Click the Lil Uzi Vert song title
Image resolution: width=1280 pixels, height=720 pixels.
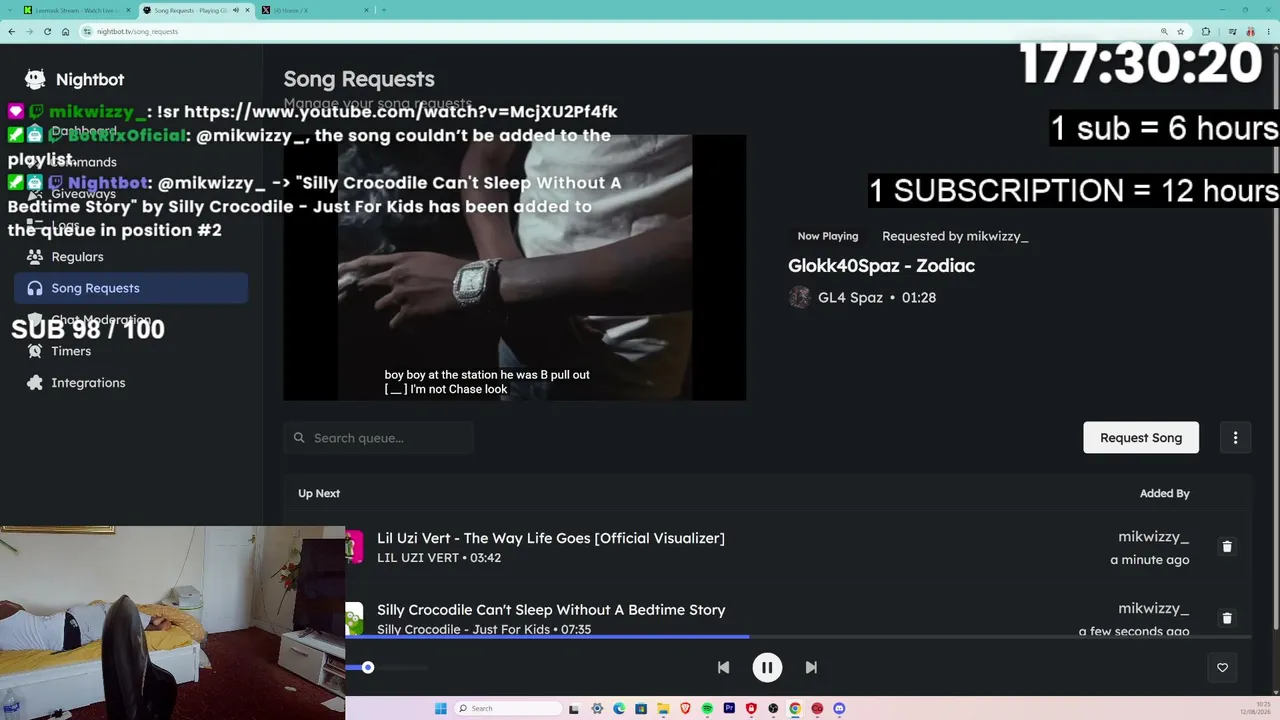pyautogui.click(x=551, y=538)
